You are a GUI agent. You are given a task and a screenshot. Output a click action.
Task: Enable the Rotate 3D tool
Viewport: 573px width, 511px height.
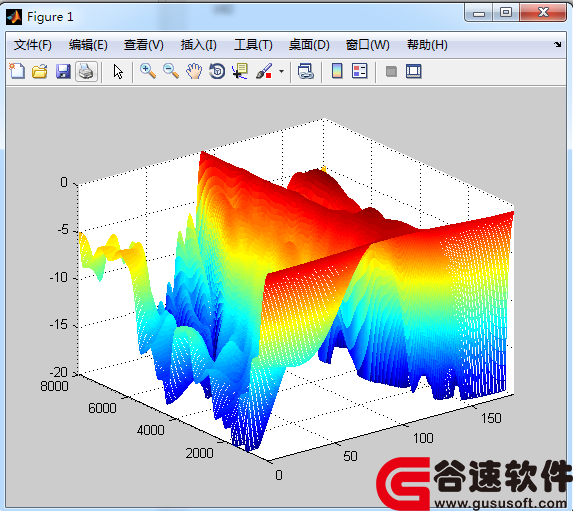click(x=217, y=71)
